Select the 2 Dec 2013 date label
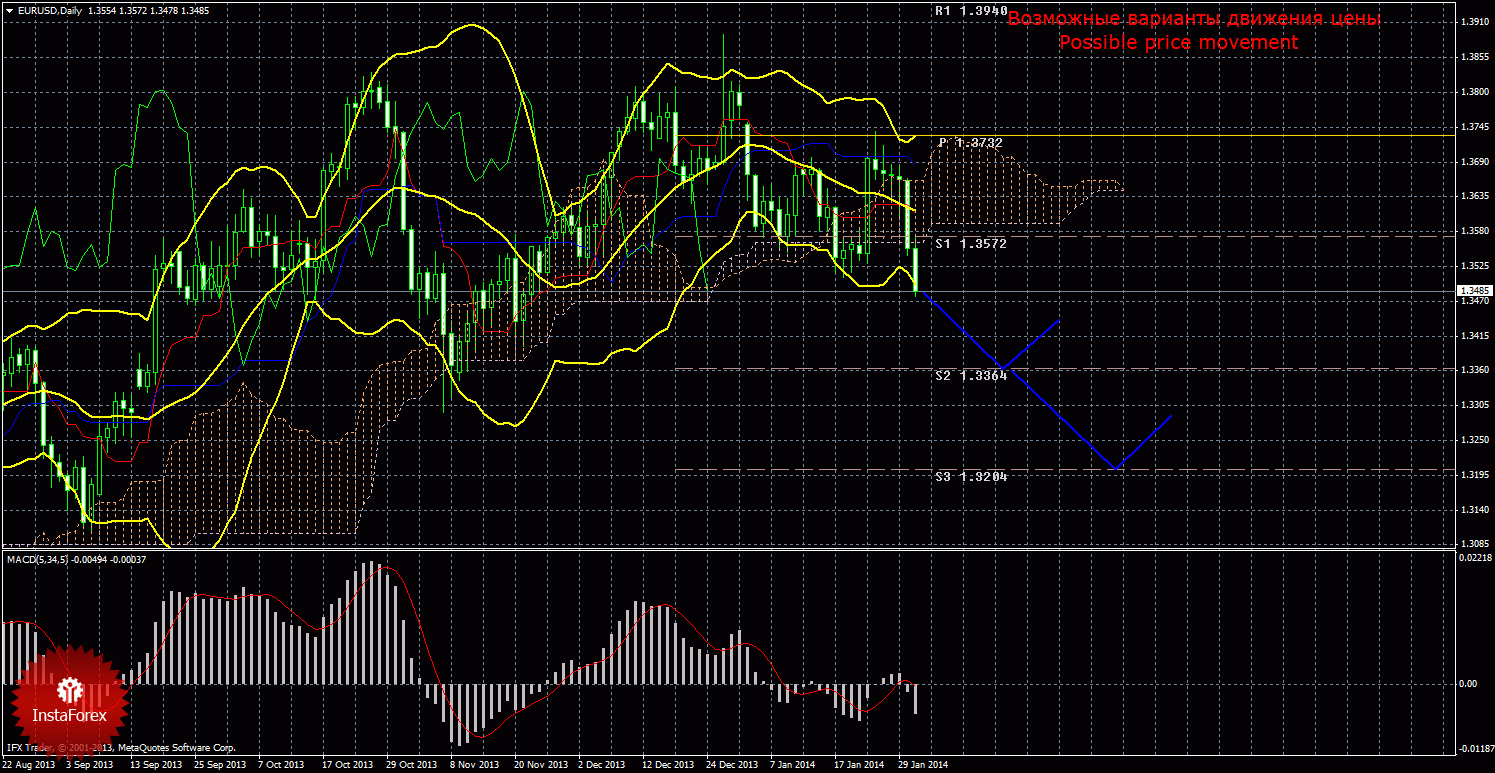Image resolution: width=1495 pixels, height=773 pixels. [x=602, y=765]
